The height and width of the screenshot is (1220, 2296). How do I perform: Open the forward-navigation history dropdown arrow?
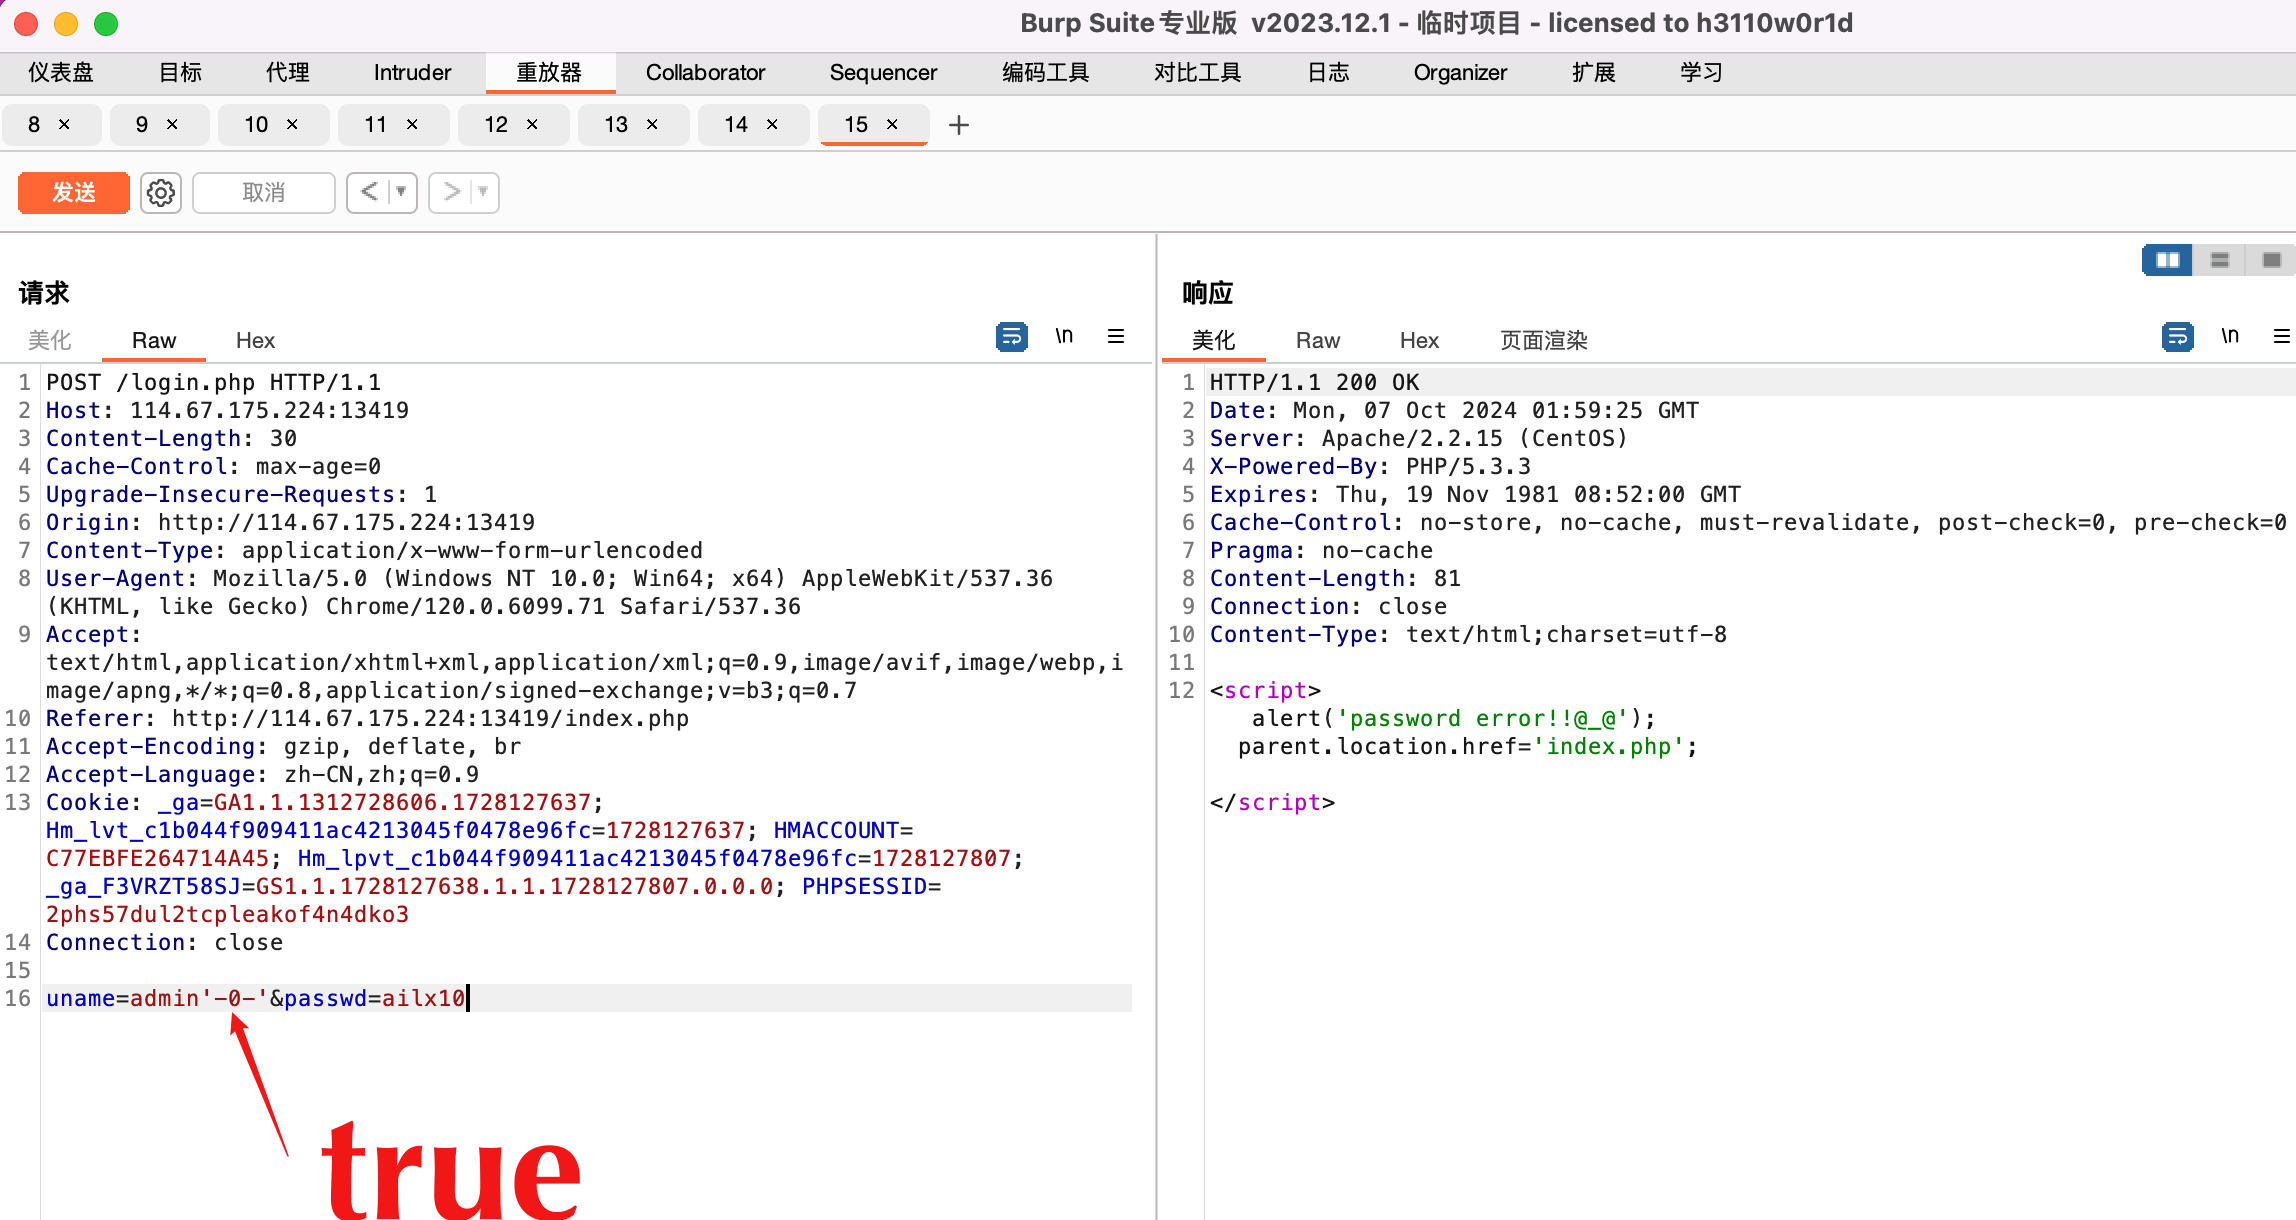pos(481,192)
